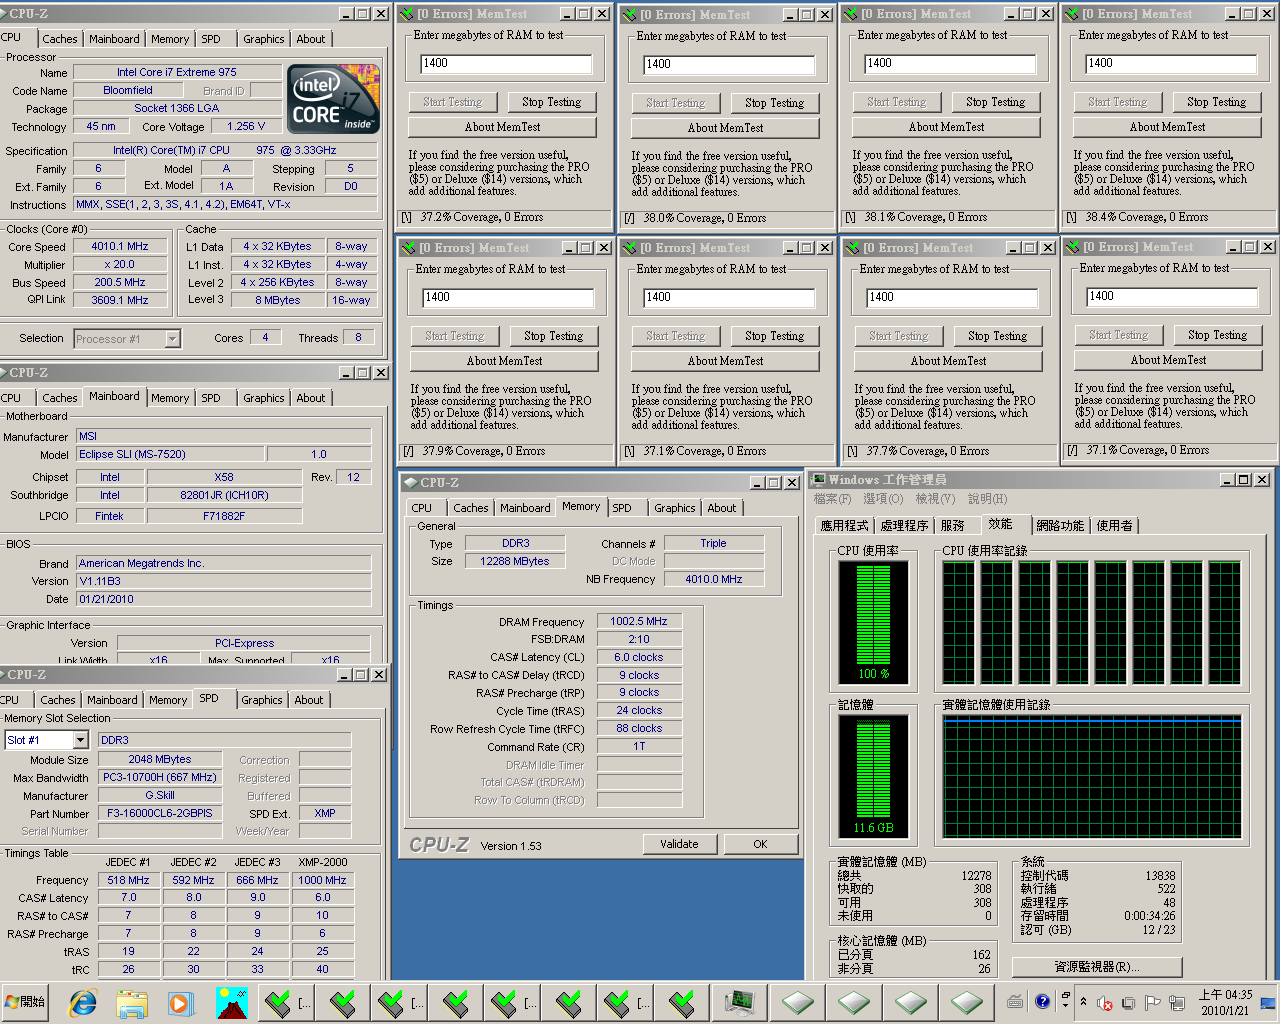Click About MemTest in 38.1% coverage window
The width and height of the screenshot is (1280, 1024).
946,127
